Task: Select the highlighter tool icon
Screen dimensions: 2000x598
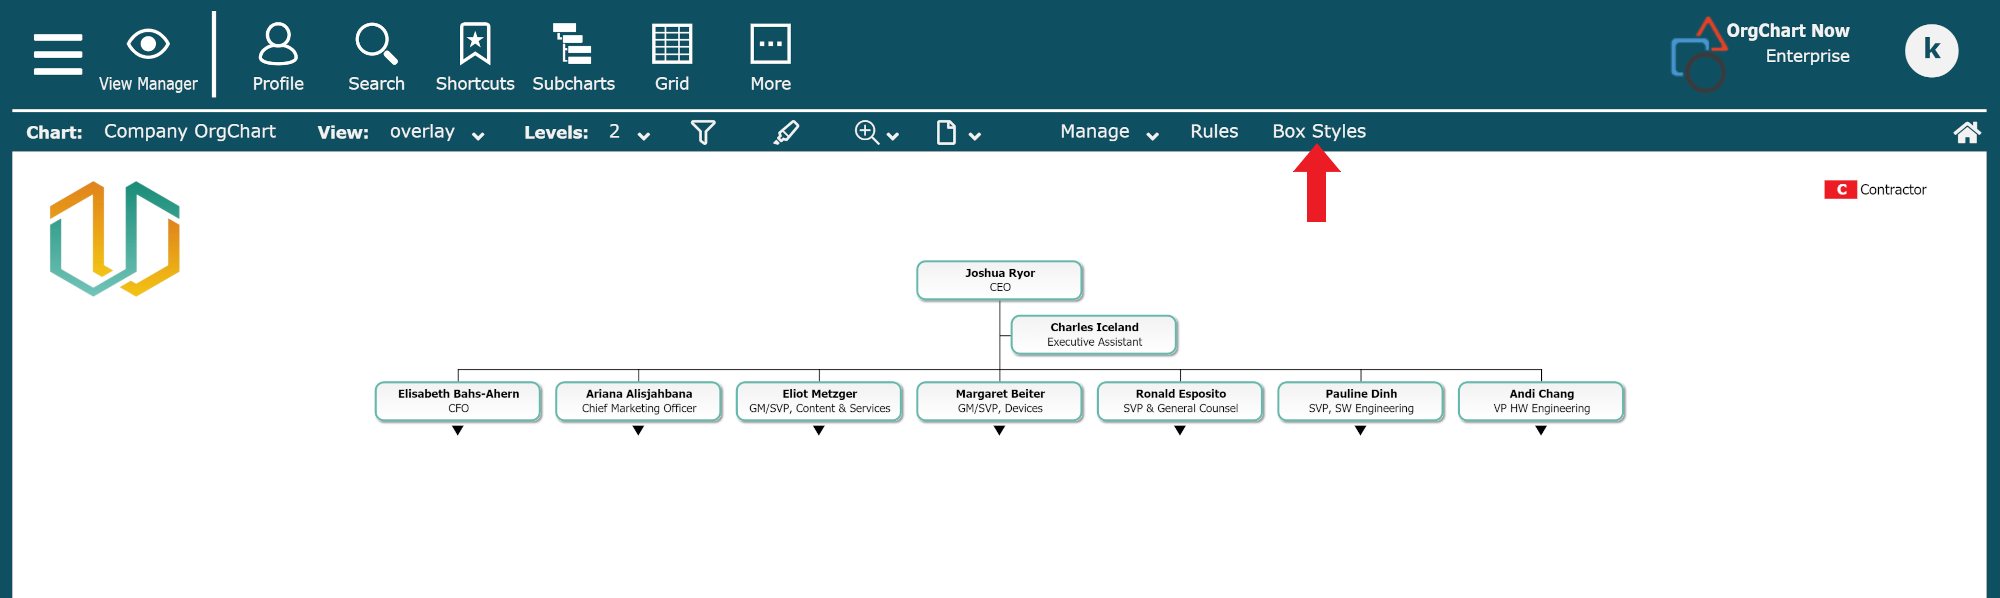Action: [786, 132]
